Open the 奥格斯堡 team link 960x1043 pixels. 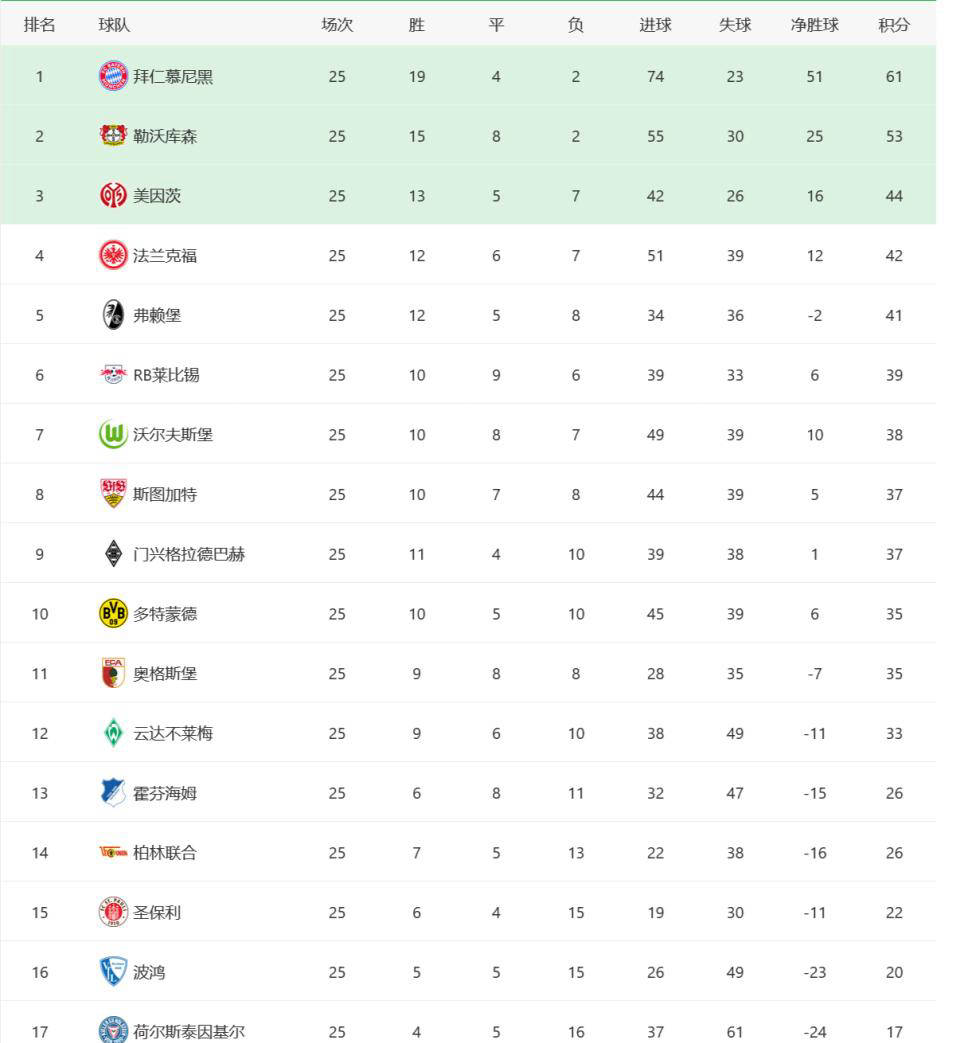point(165,674)
